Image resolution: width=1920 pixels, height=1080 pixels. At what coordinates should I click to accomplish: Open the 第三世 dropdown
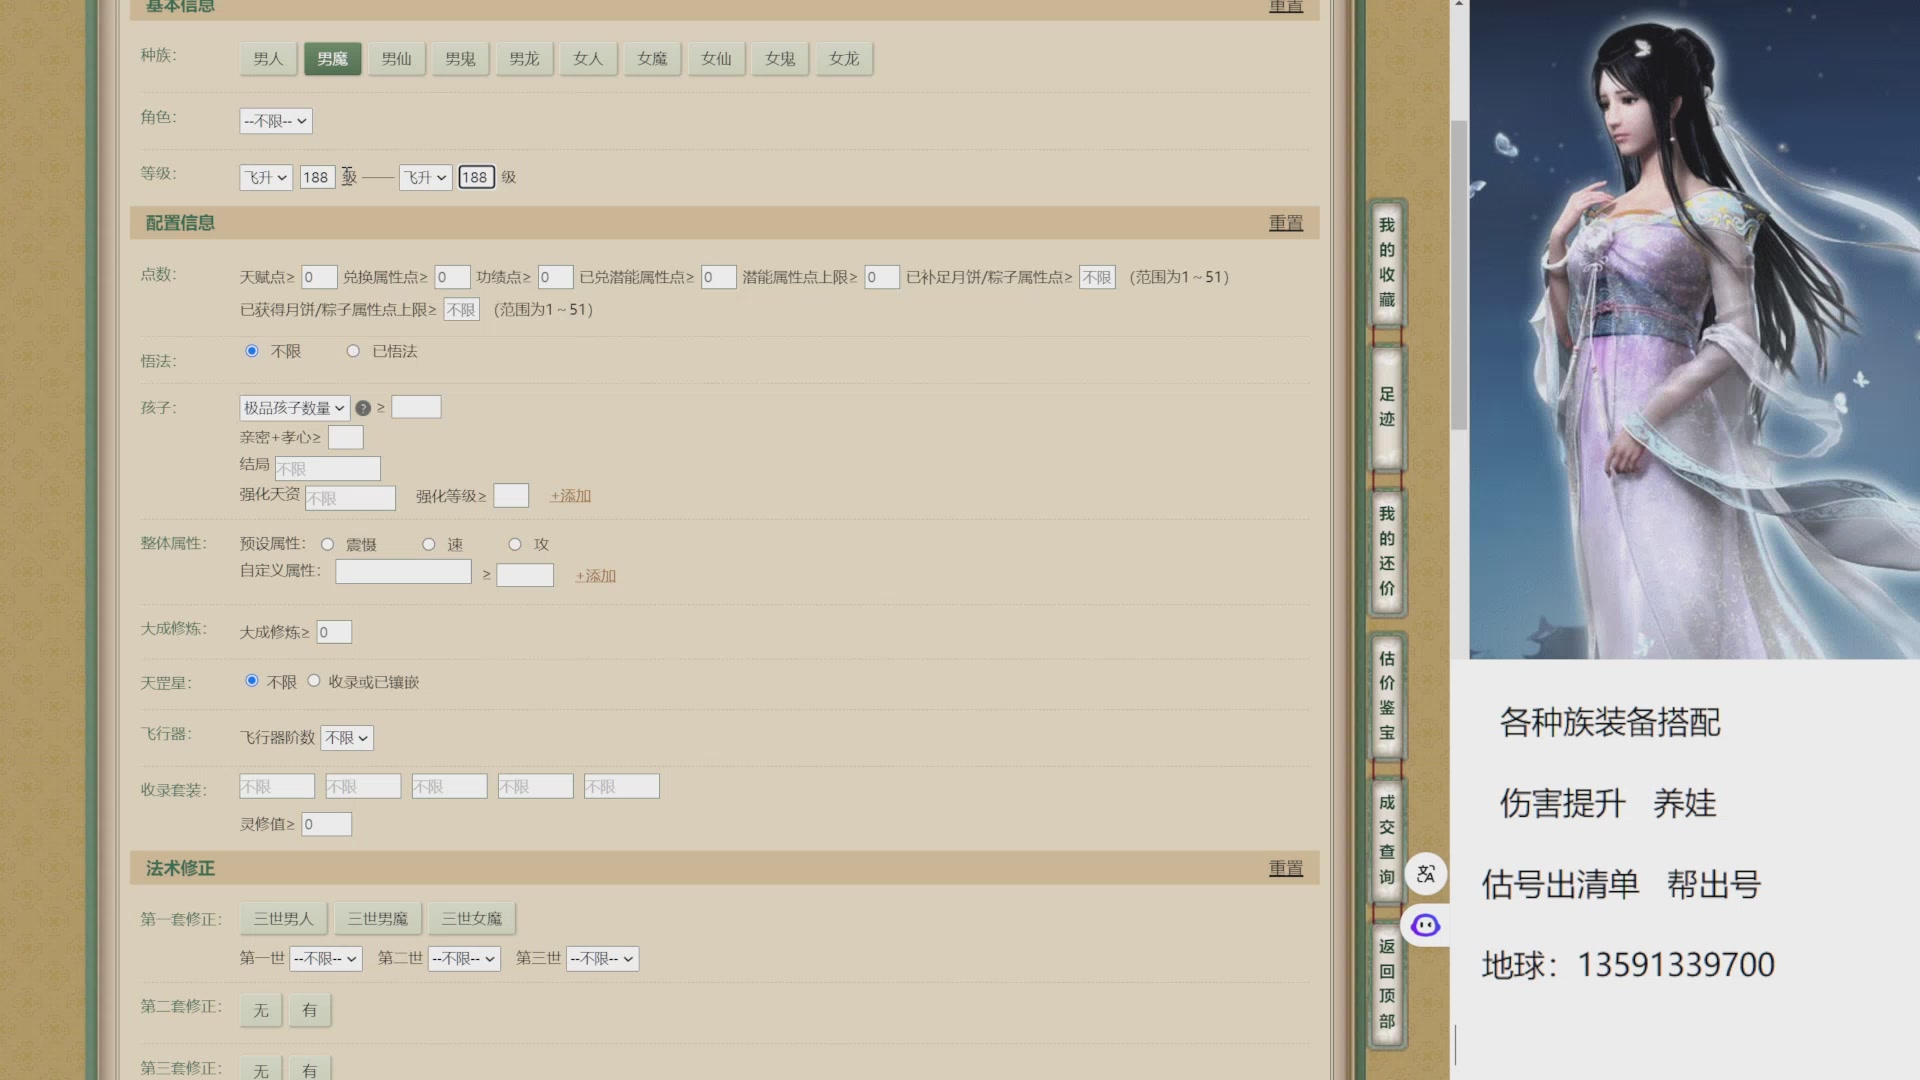(x=602, y=958)
